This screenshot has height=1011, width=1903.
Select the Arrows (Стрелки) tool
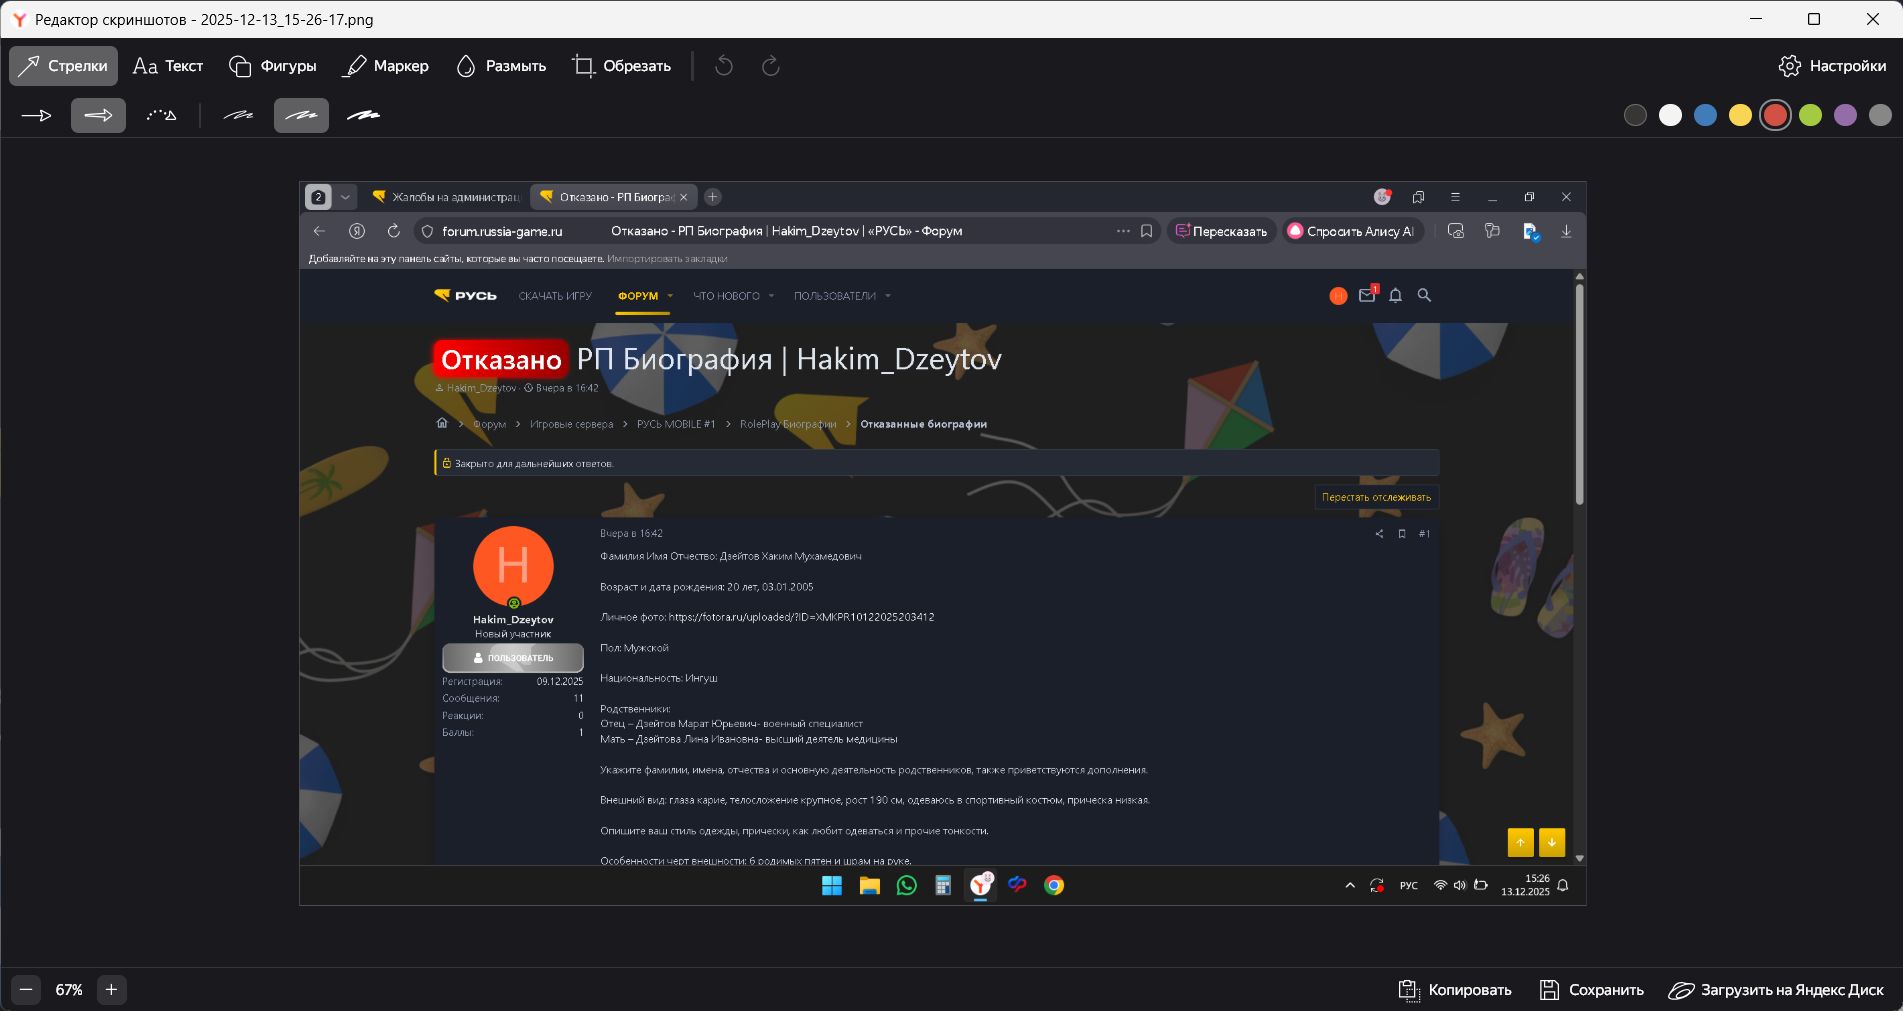tap(64, 66)
